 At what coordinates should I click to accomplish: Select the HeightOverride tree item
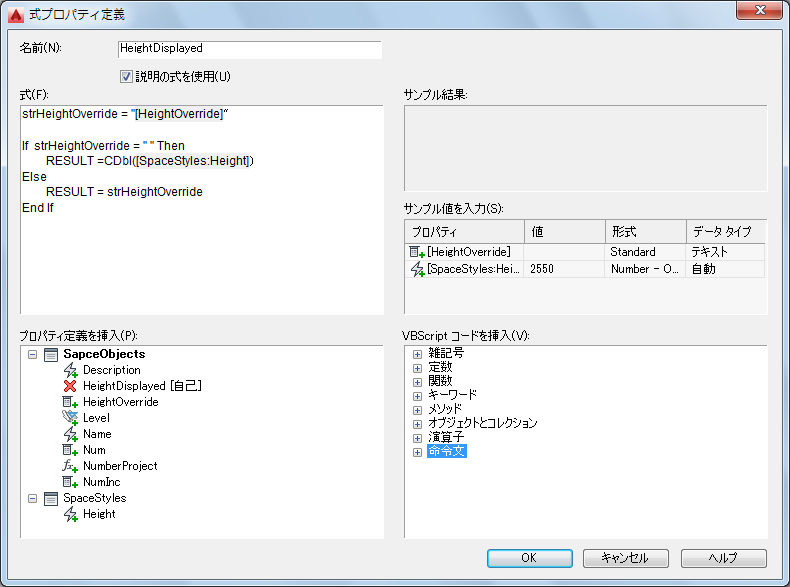point(121,402)
